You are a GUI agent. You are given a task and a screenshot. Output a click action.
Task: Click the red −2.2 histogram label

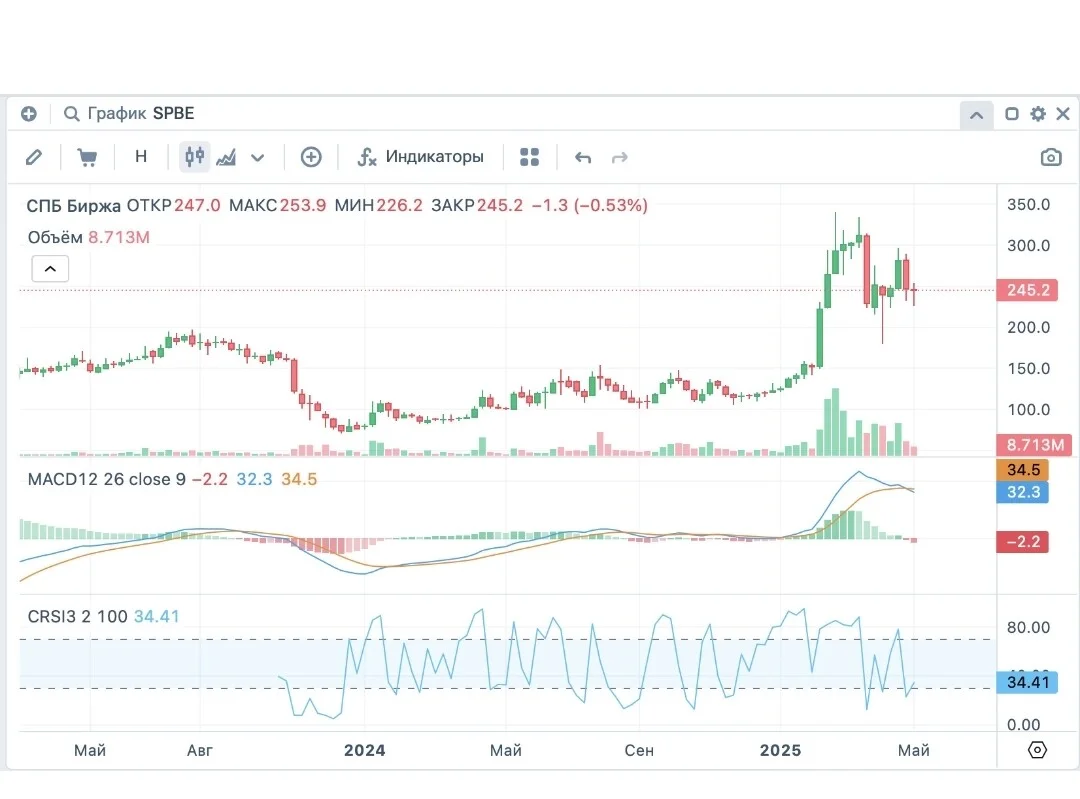coord(1023,541)
